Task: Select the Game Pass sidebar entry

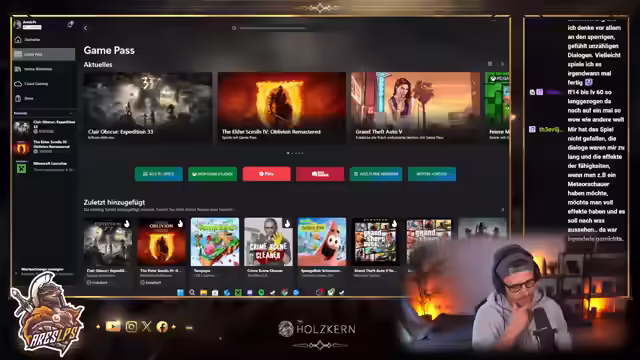Action: coord(44,54)
